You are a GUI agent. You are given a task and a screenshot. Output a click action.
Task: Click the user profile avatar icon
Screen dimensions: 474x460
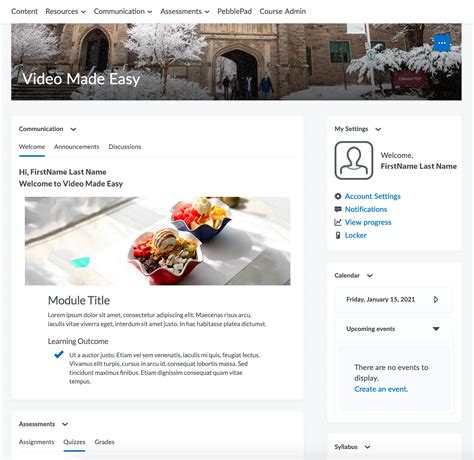tap(354, 160)
